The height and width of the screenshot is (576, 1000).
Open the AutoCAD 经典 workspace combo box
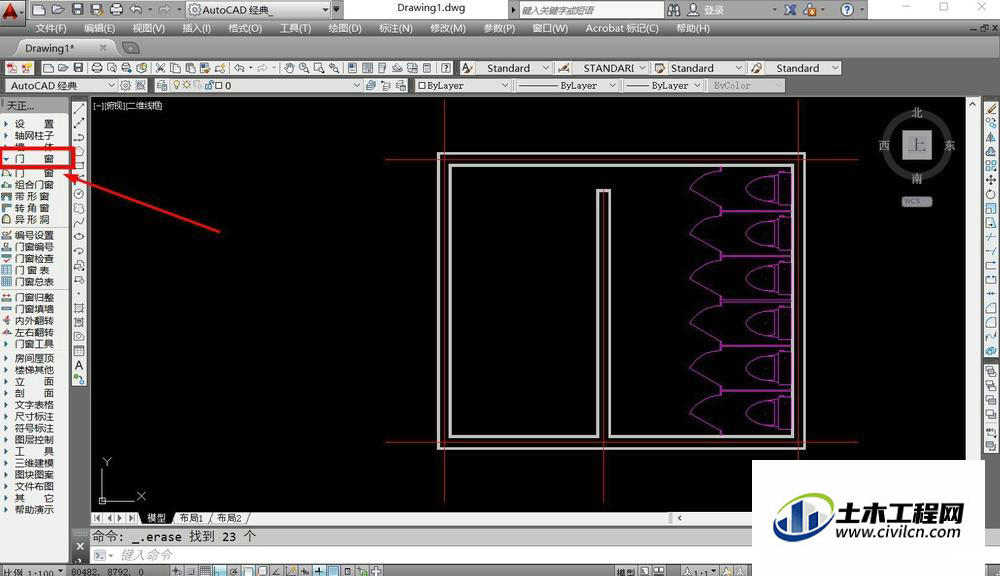61,85
